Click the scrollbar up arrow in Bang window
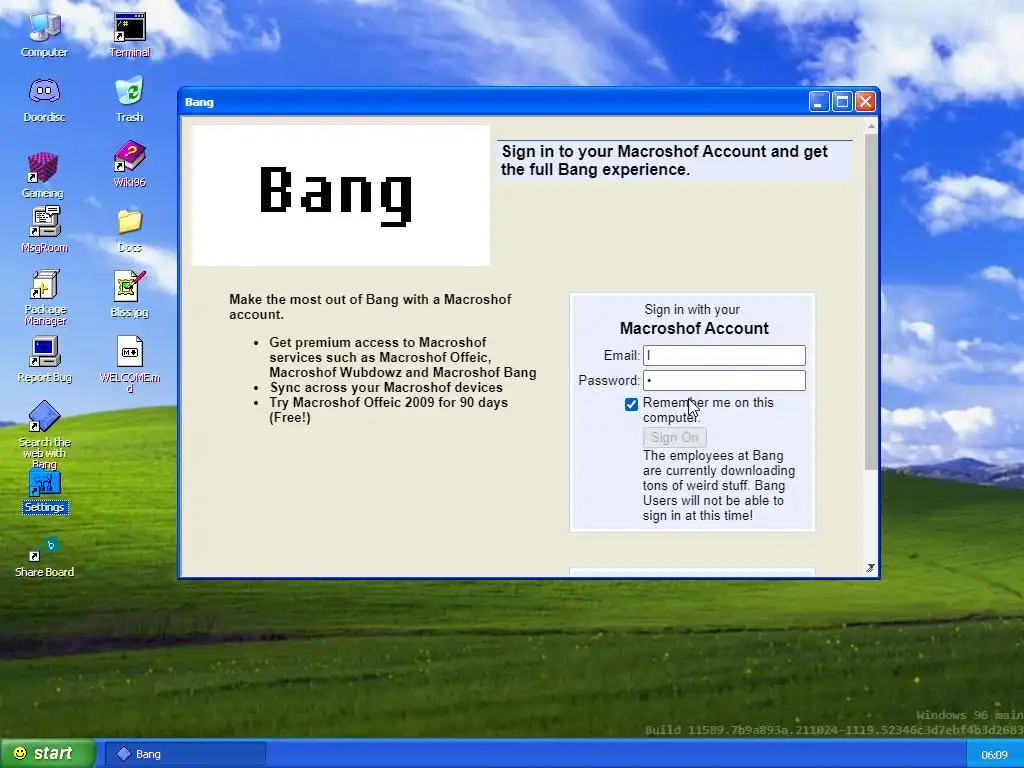This screenshot has width=1024, height=768. click(871, 125)
